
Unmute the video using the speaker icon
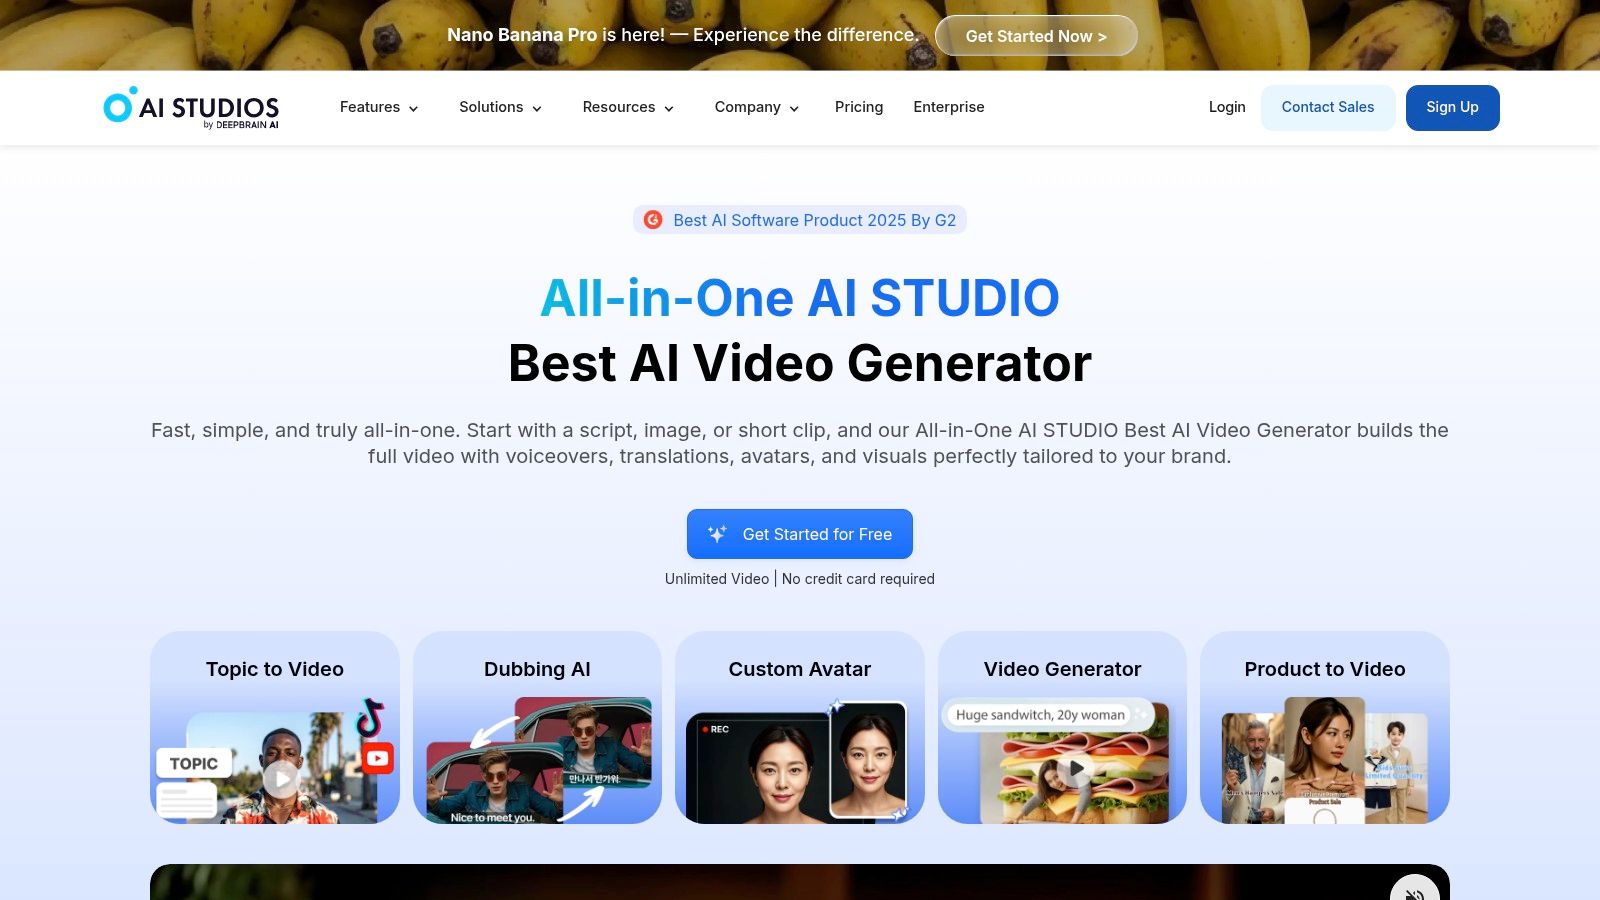(1414, 893)
